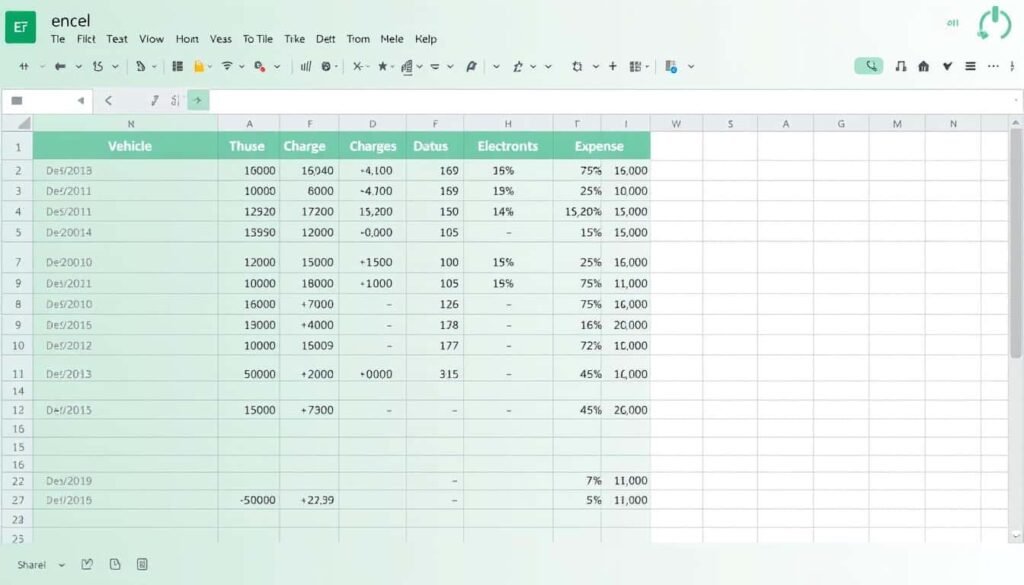Open the hamburger menu icon at right
This screenshot has width=1024, height=585.
click(x=970, y=67)
